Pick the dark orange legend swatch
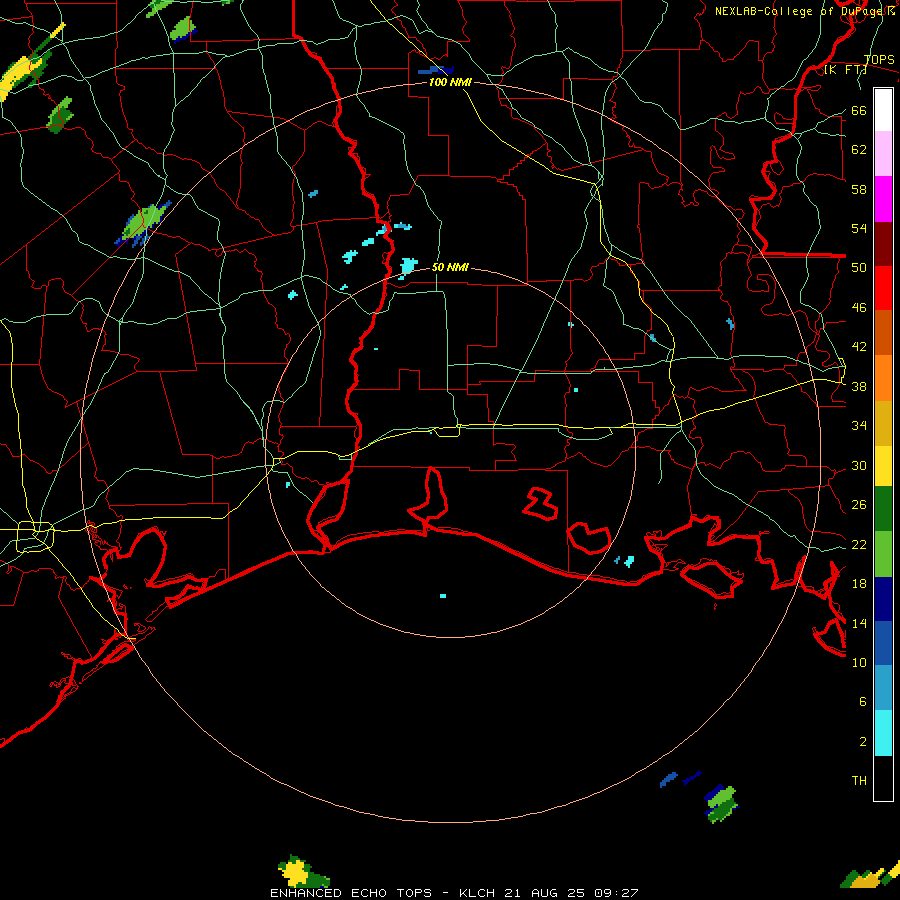This screenshot has width=900, height=900. coord(883,333)
